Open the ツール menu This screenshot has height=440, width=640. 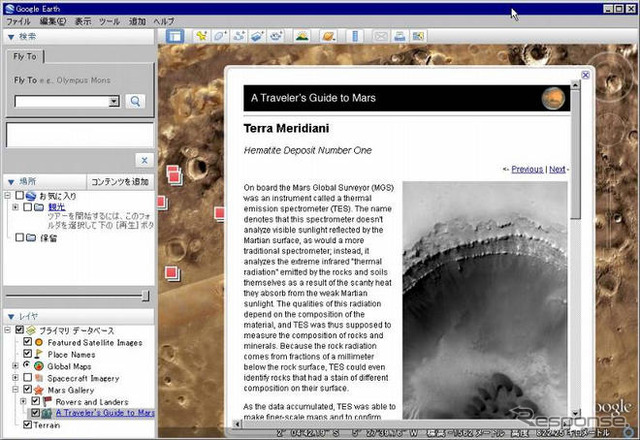click(x=109, y=21)
